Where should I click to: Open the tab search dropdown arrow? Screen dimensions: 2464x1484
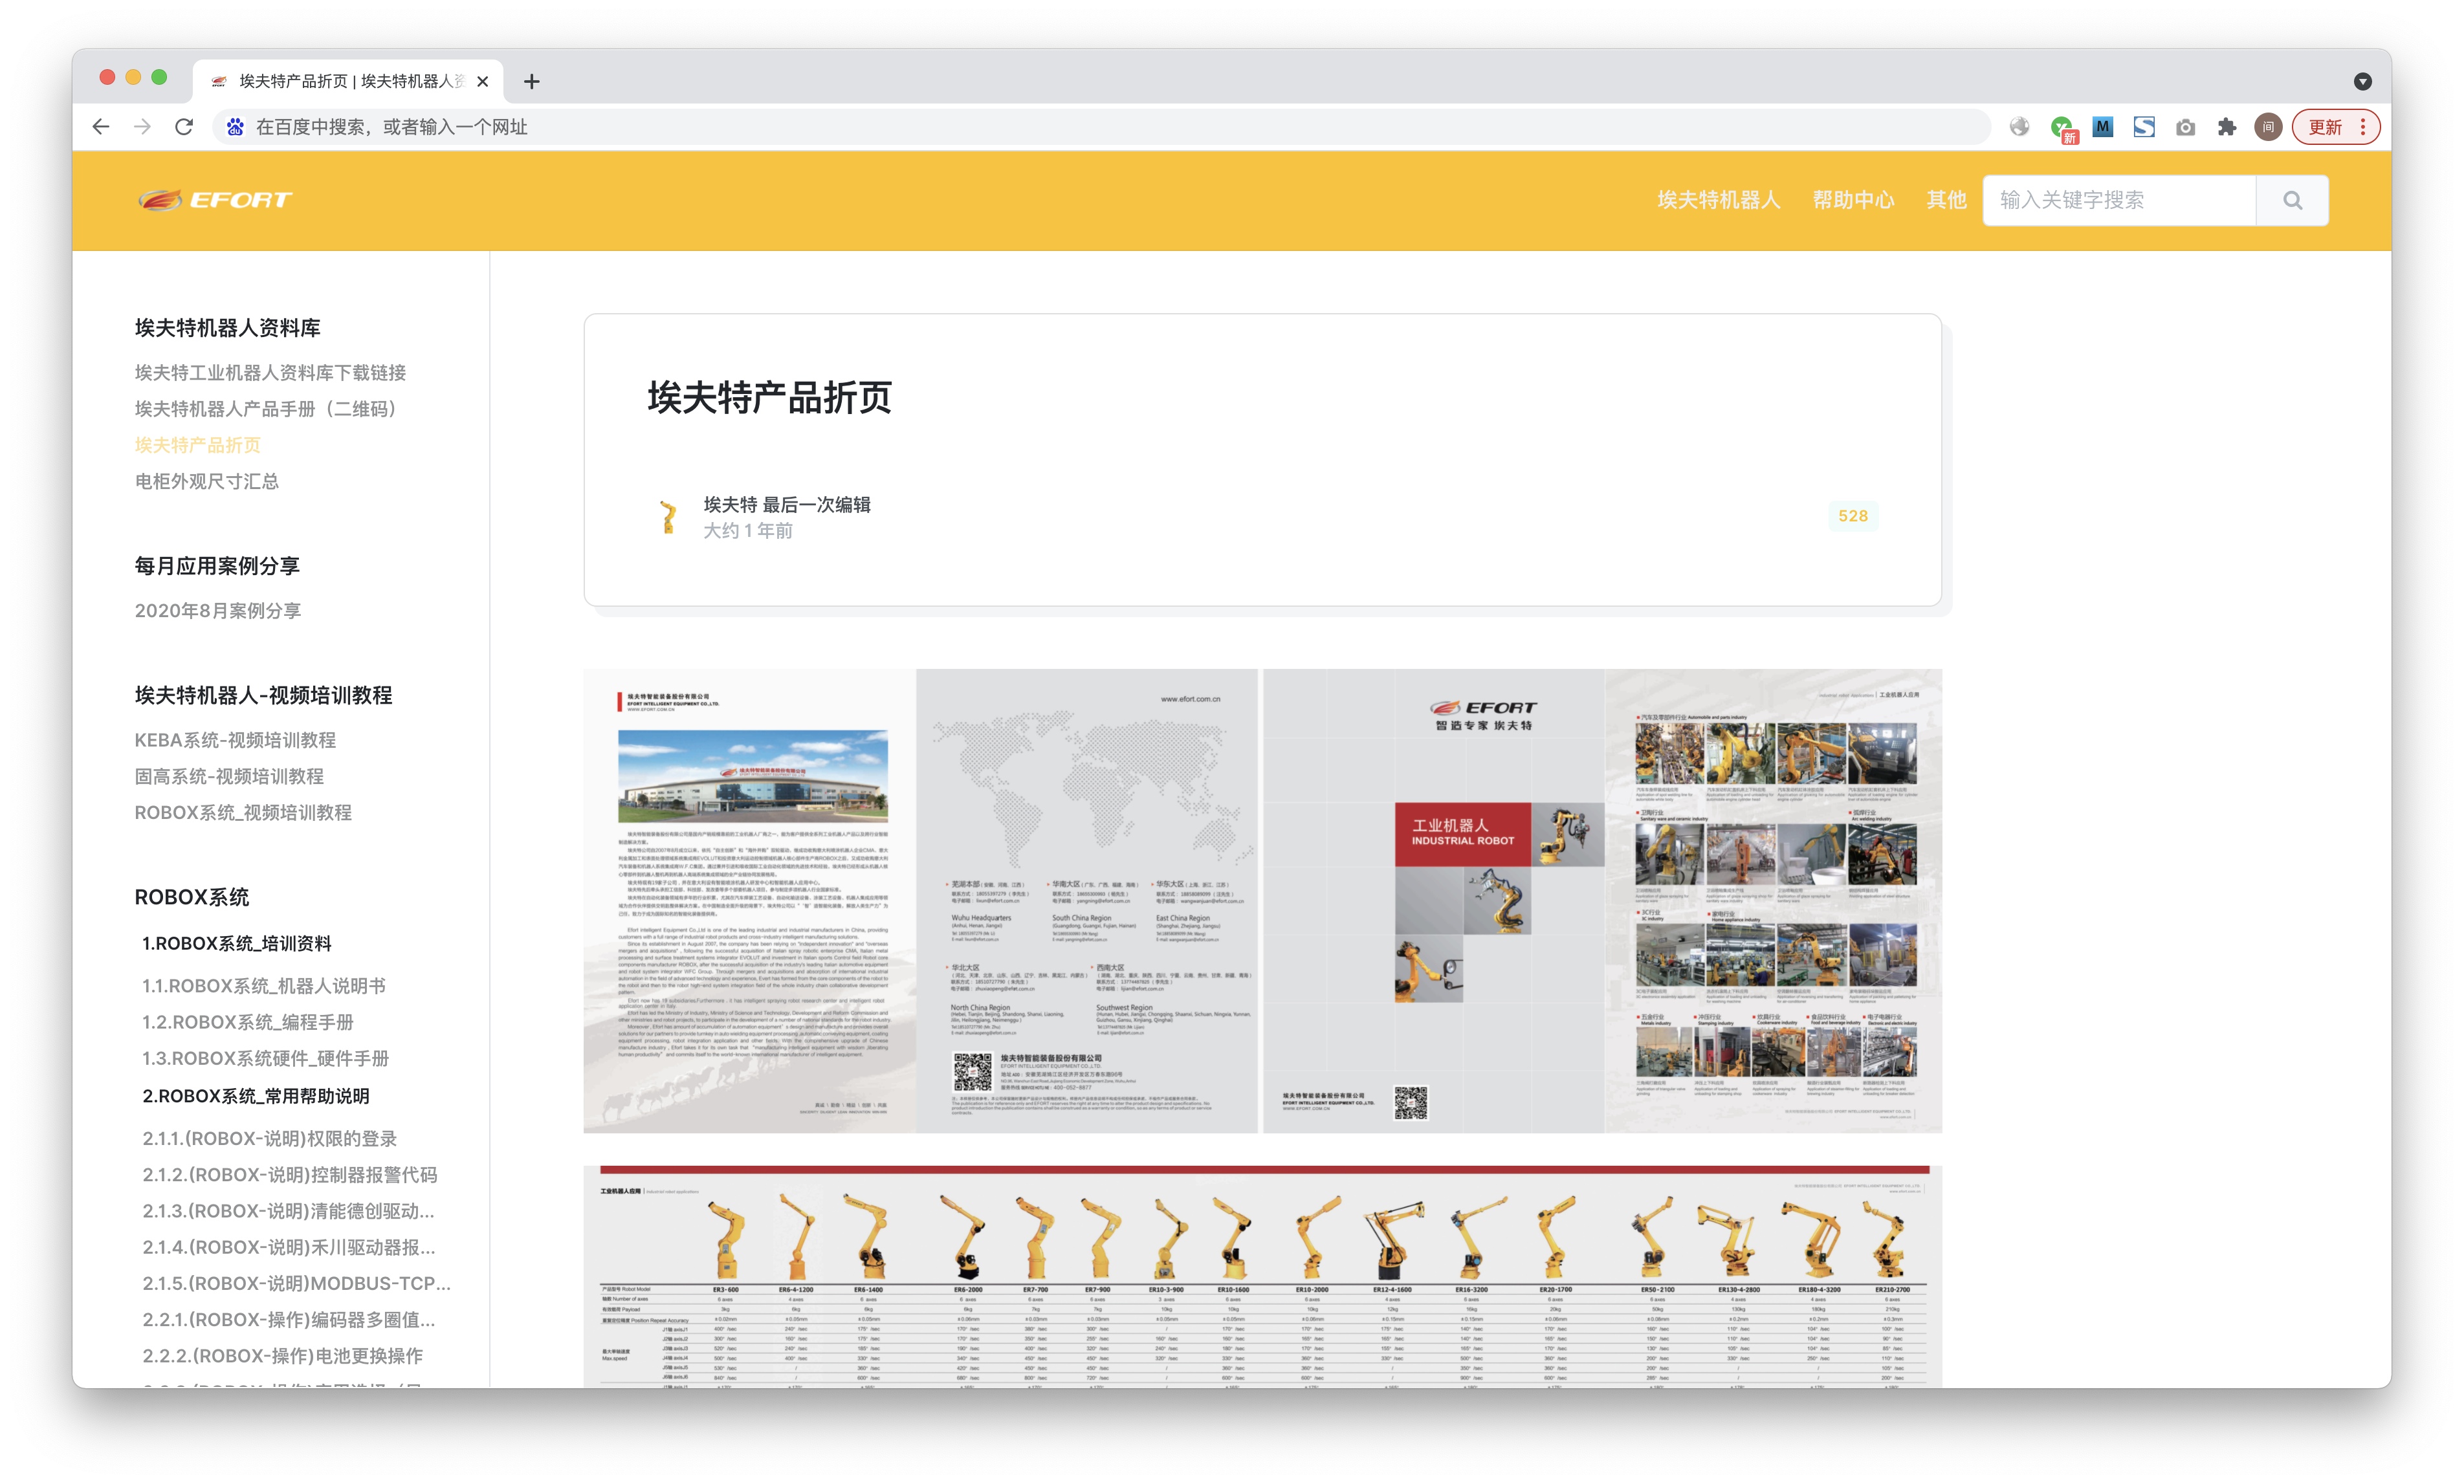(2363, 82)
